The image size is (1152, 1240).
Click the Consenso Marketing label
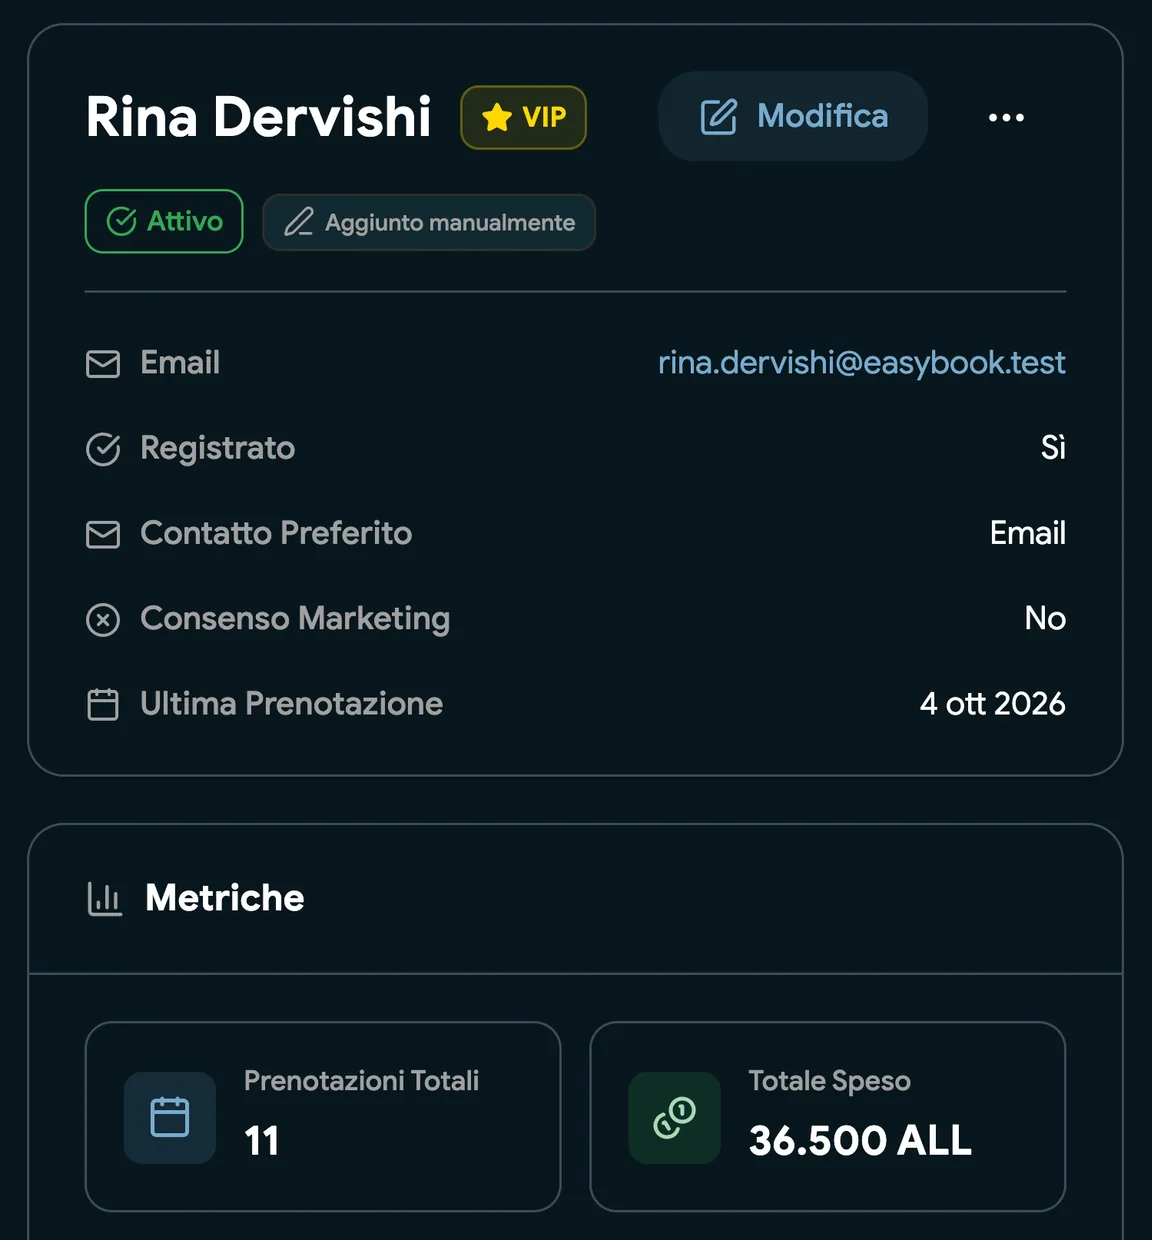pyautogui.click(x=295, y=619)
